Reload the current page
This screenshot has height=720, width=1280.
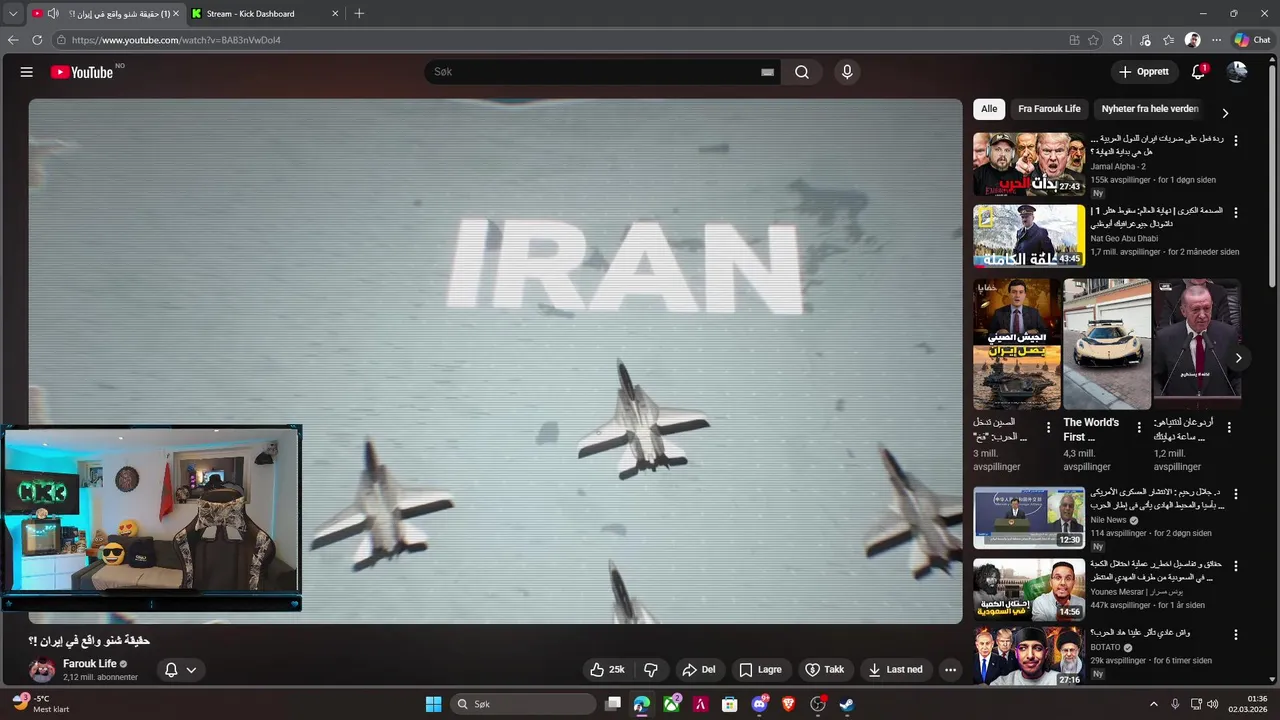(37, 40)
